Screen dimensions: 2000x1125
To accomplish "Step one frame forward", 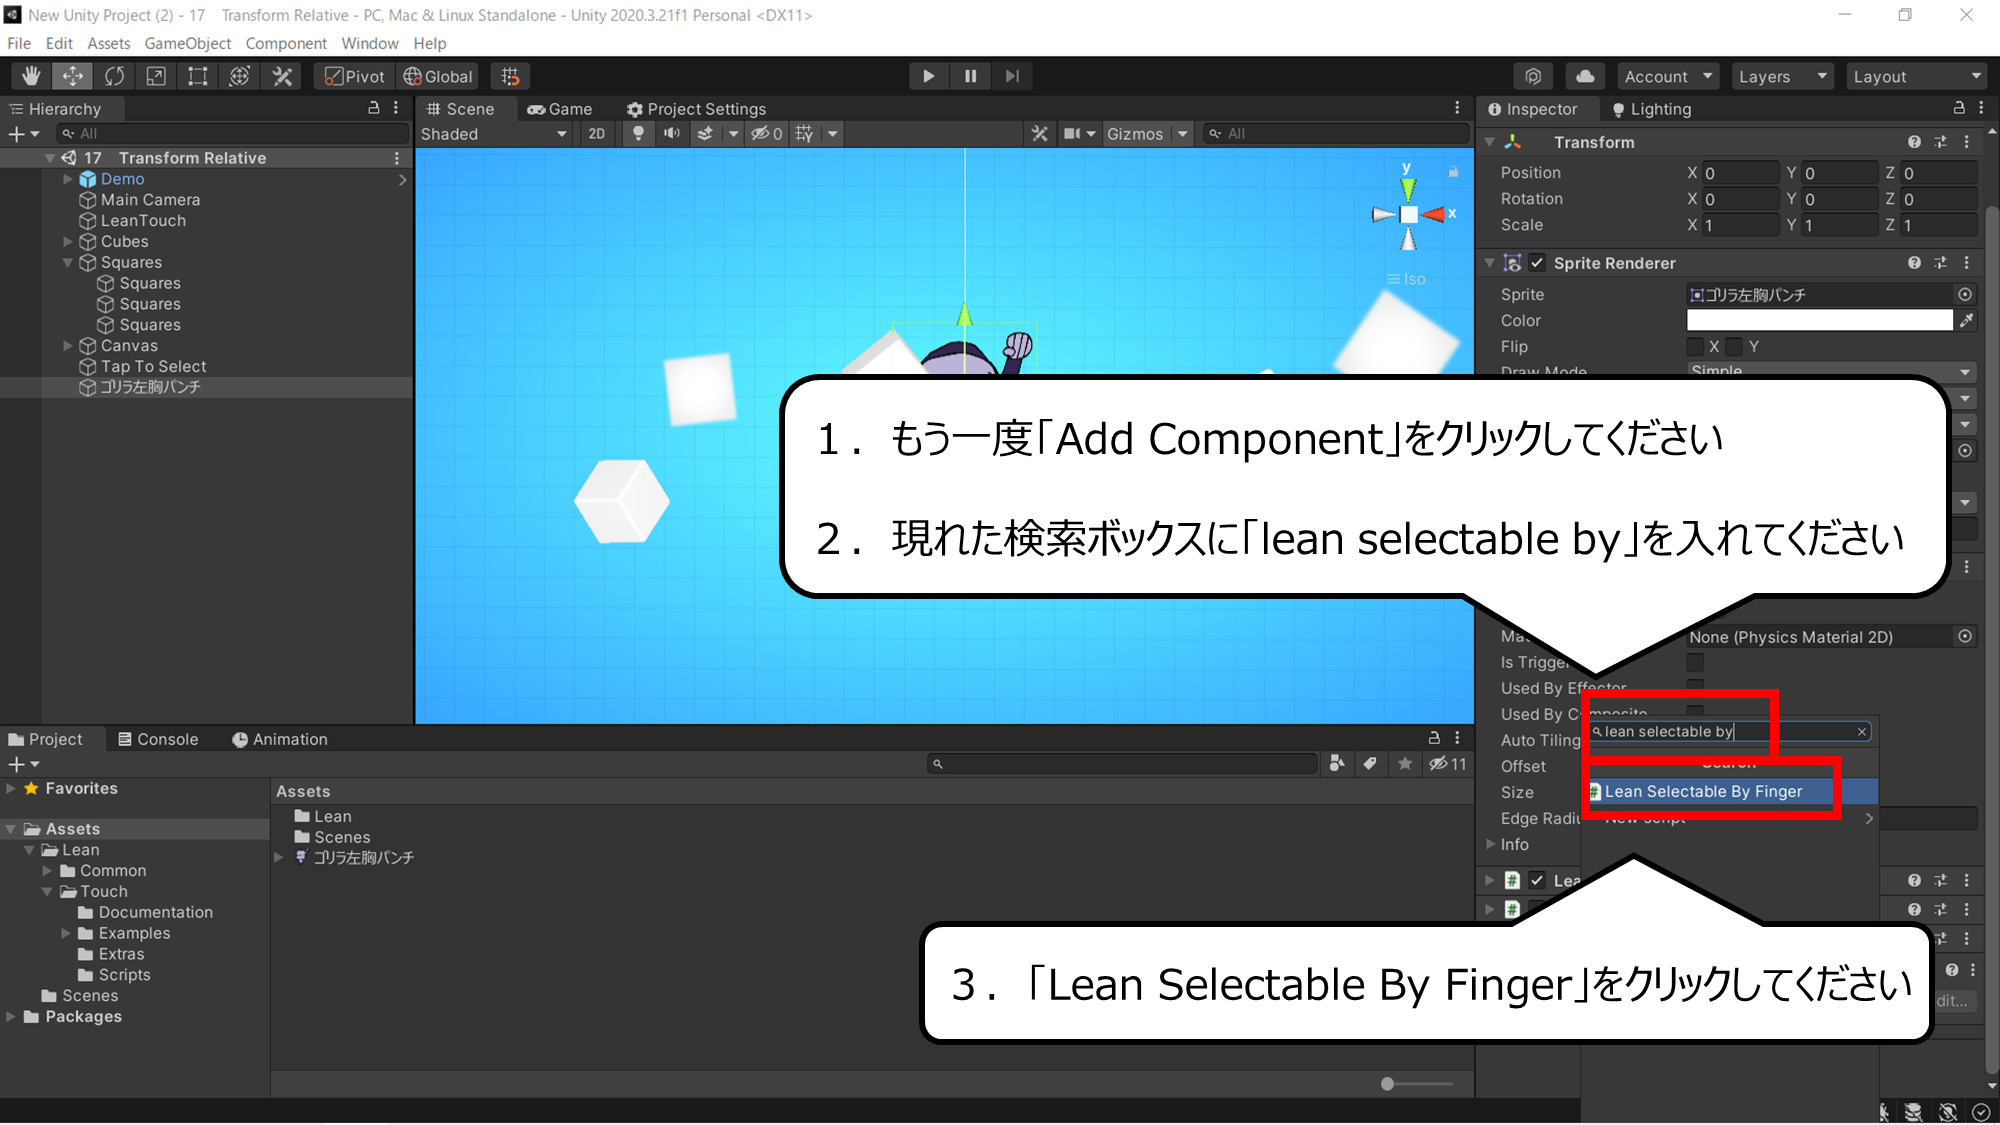I will (x=1012, y=76).
